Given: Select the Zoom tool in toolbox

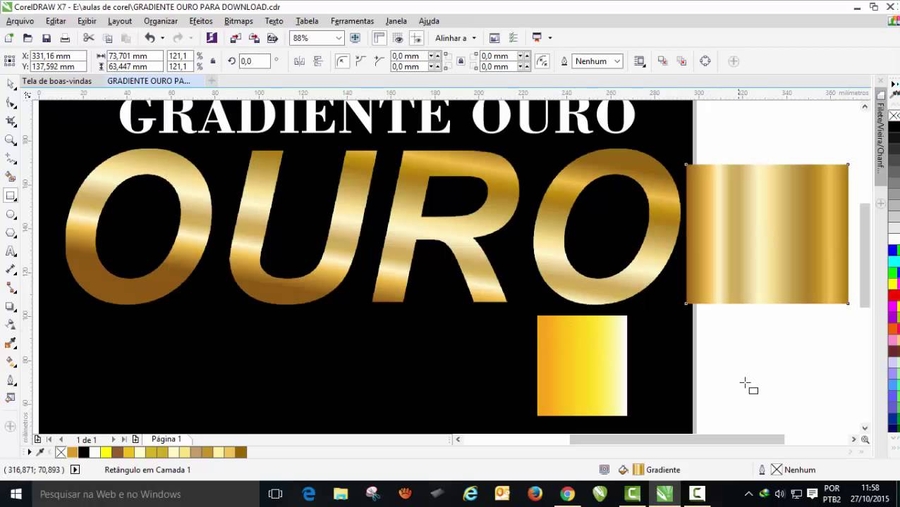Looking at the screenshot, I should point(11,140).
